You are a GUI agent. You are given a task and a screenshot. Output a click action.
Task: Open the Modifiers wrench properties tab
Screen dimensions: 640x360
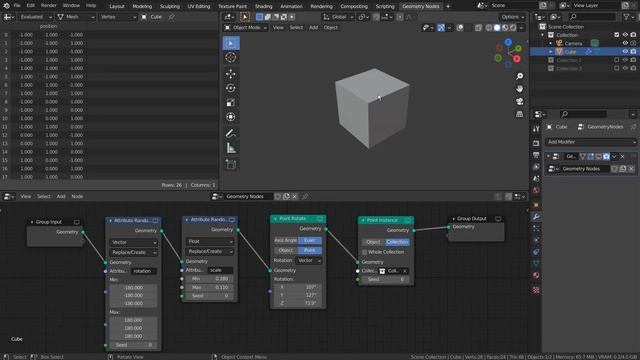(536, 217)
